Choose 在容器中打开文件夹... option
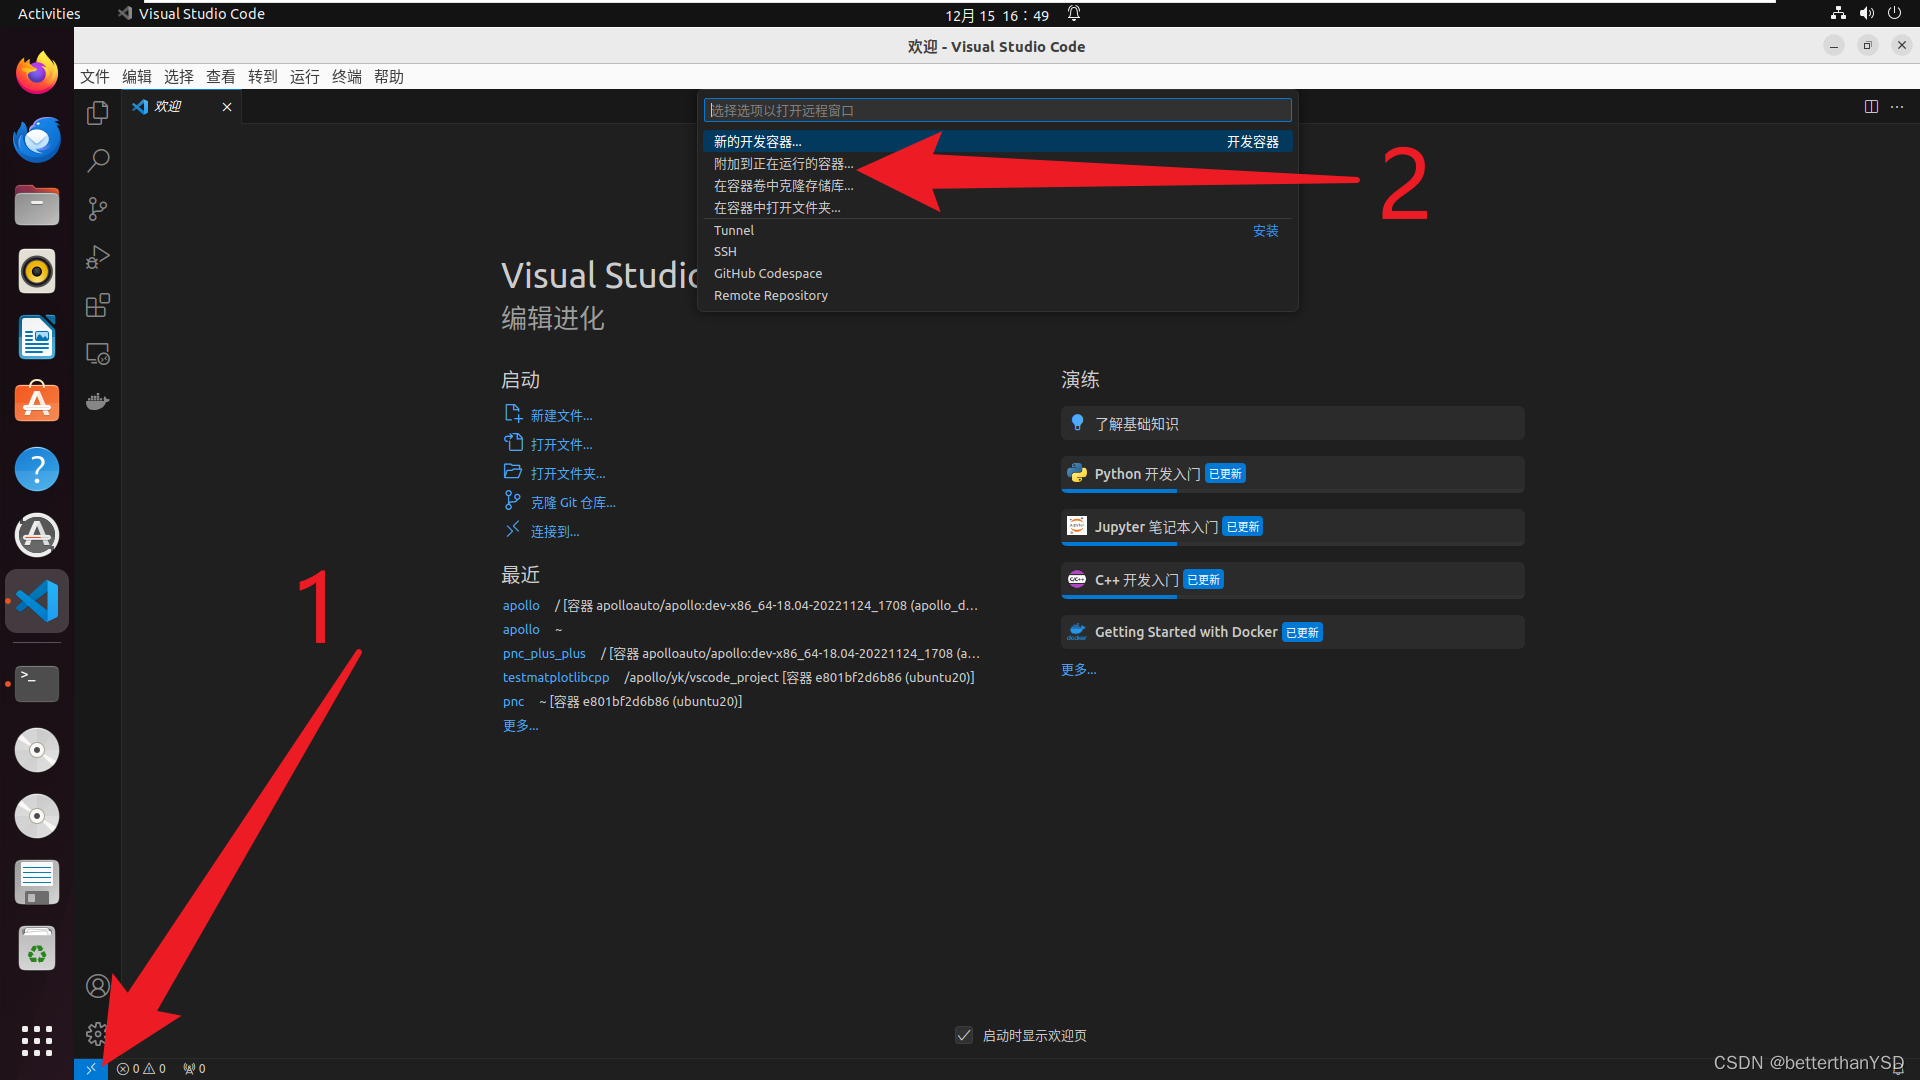The image size is (1920, 1080). (997, 208)
